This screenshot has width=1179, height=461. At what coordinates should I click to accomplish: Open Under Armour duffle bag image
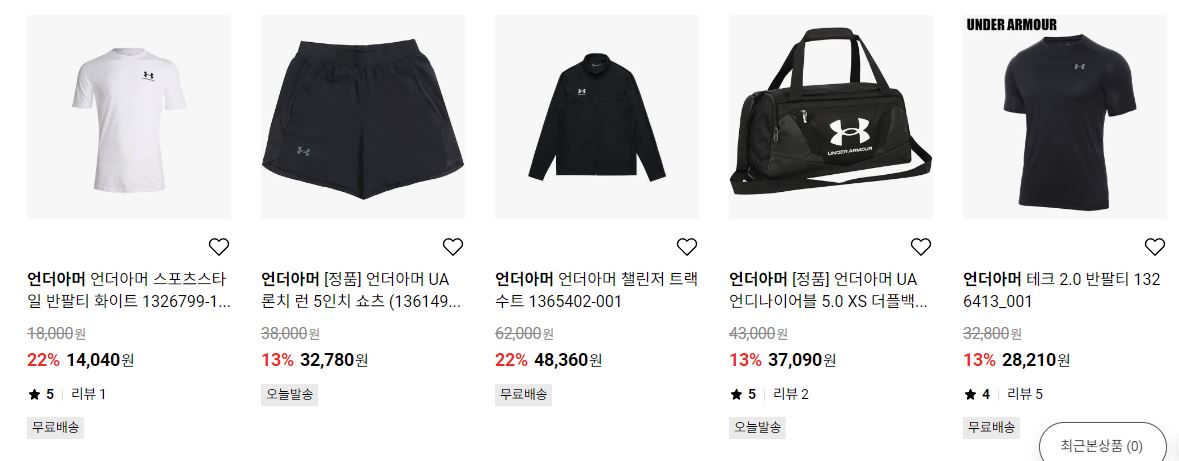click(831, 117)
